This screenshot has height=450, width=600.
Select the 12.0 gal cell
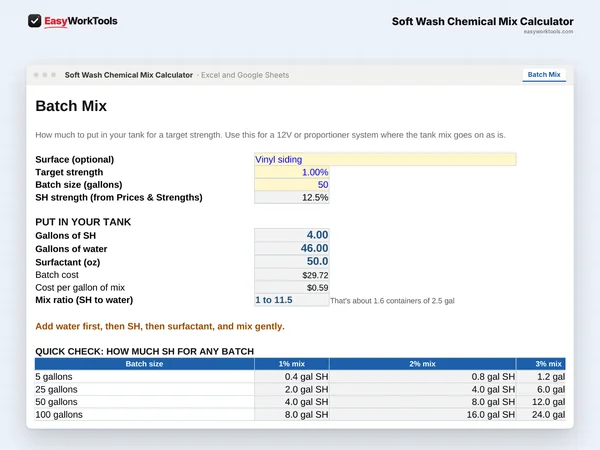[x=541, y=402]
